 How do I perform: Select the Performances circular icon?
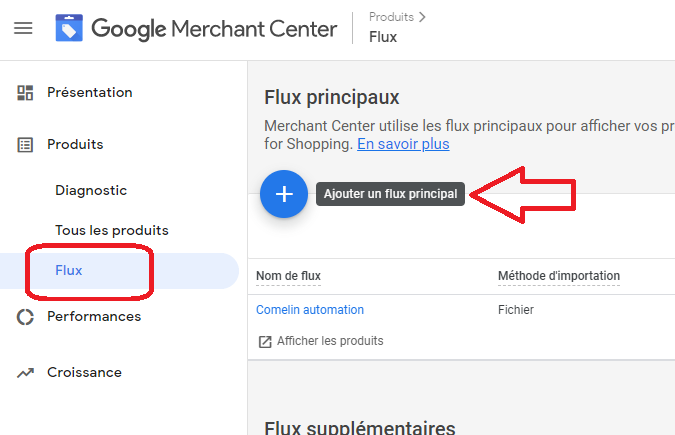(25, 317)
